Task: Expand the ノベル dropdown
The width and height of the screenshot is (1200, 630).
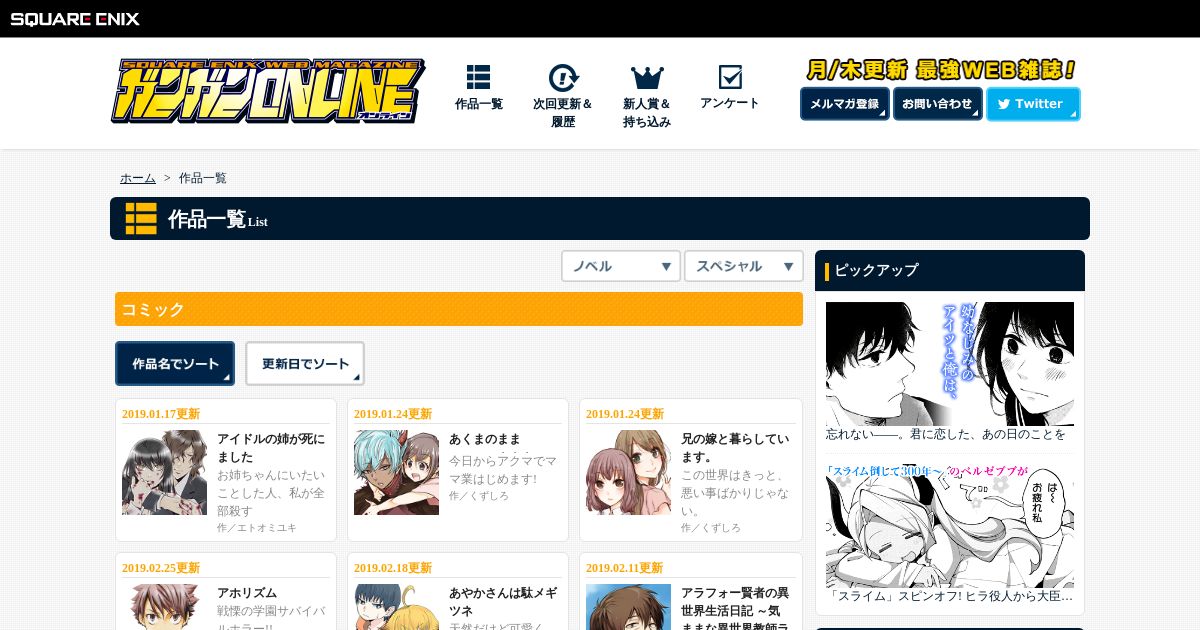Action: coord(621,266)
